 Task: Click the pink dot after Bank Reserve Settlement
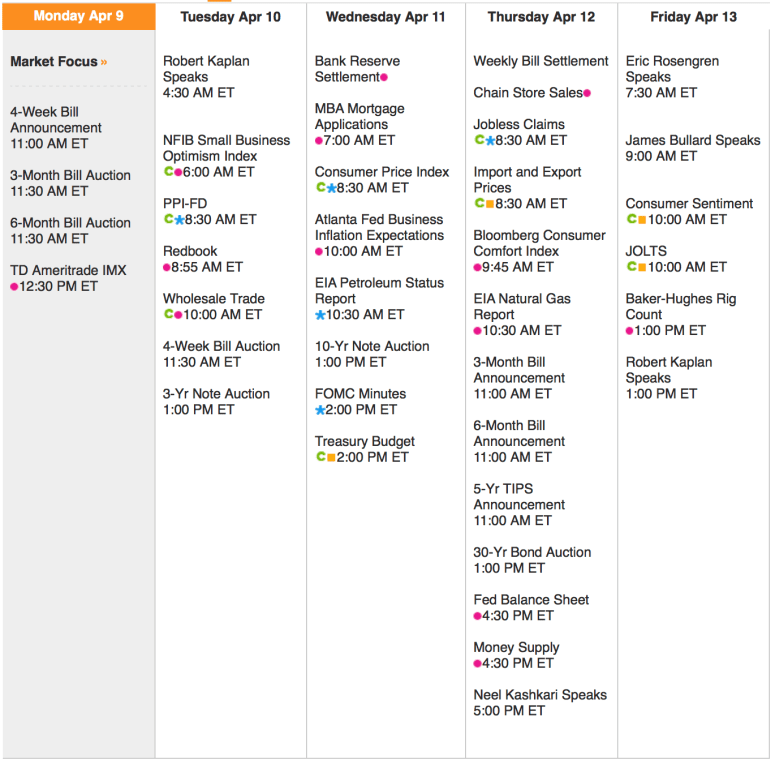point(384,77)
